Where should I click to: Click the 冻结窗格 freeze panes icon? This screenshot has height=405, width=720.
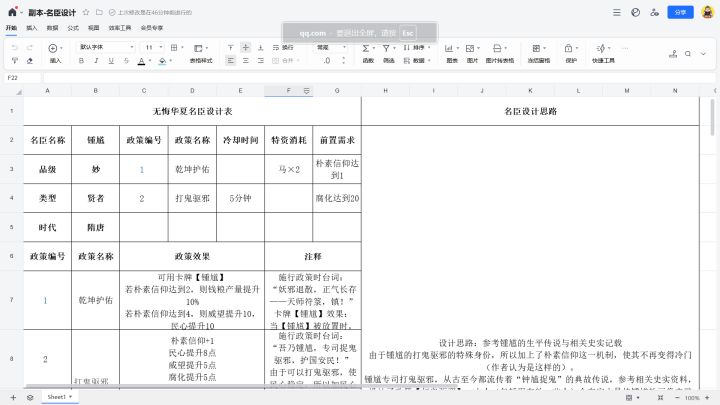(x=536, y=48)
